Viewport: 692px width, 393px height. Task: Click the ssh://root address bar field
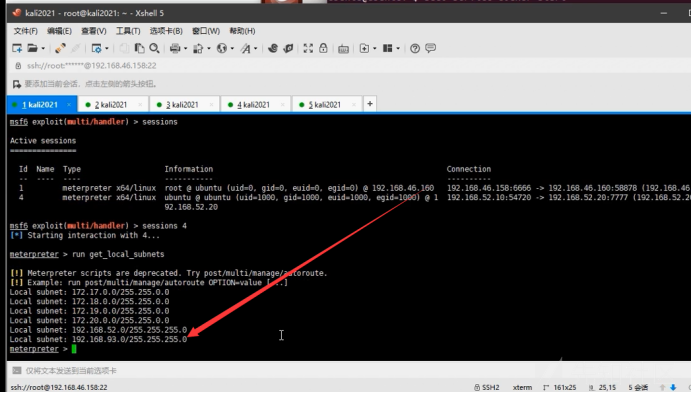92,66
